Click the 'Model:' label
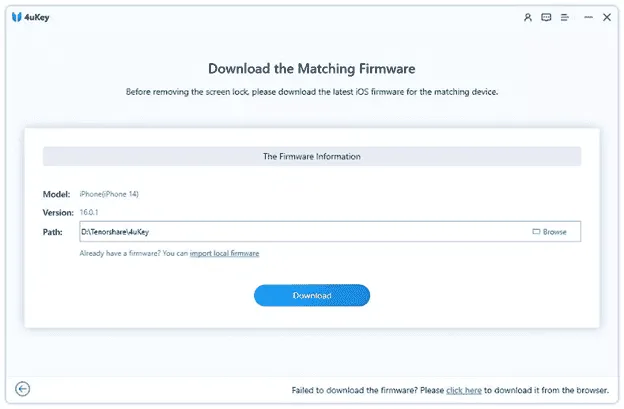The width and height of the screenshot is (624, 409). pyautogui.click(x=55, y=193)
